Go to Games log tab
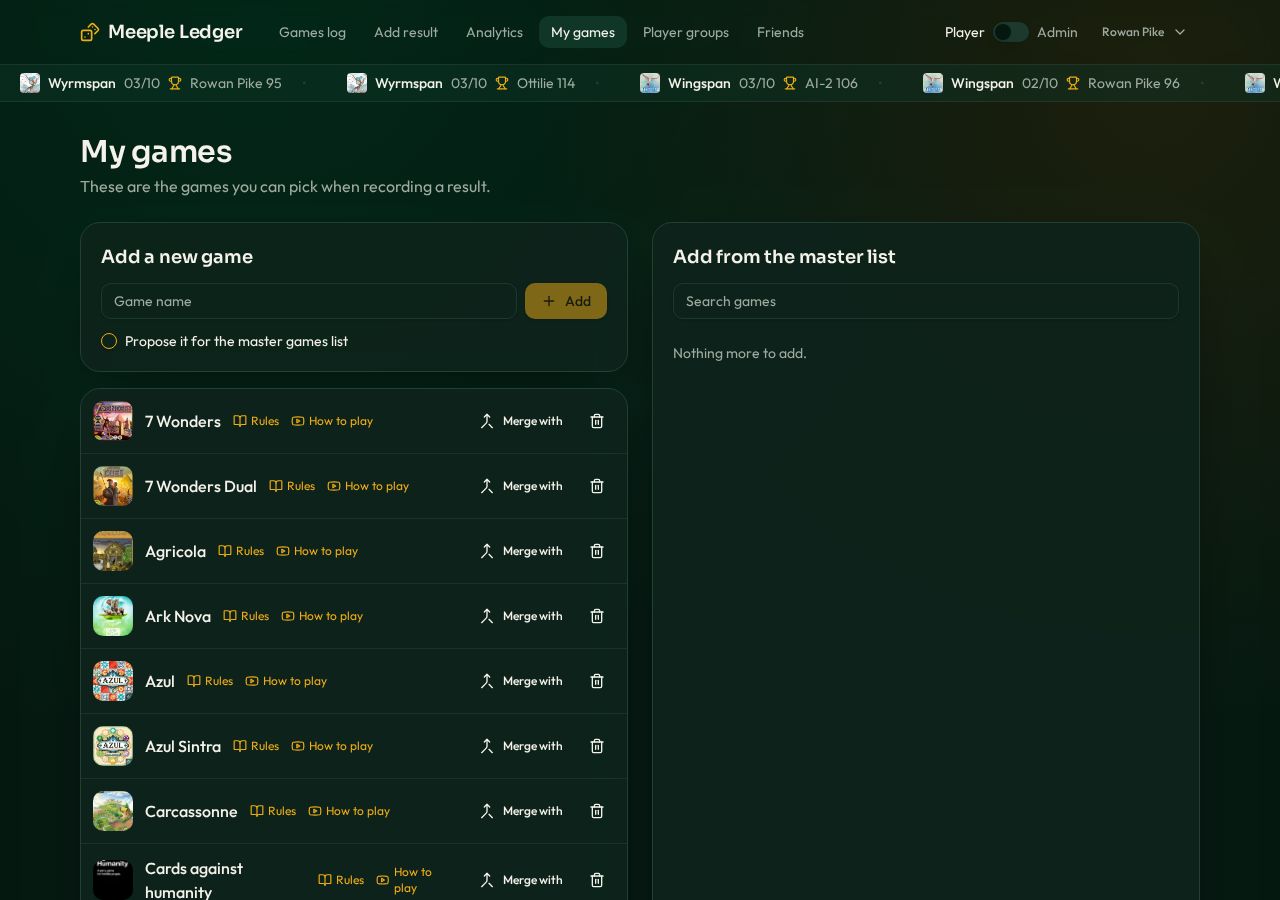 [x=312, y=32]
